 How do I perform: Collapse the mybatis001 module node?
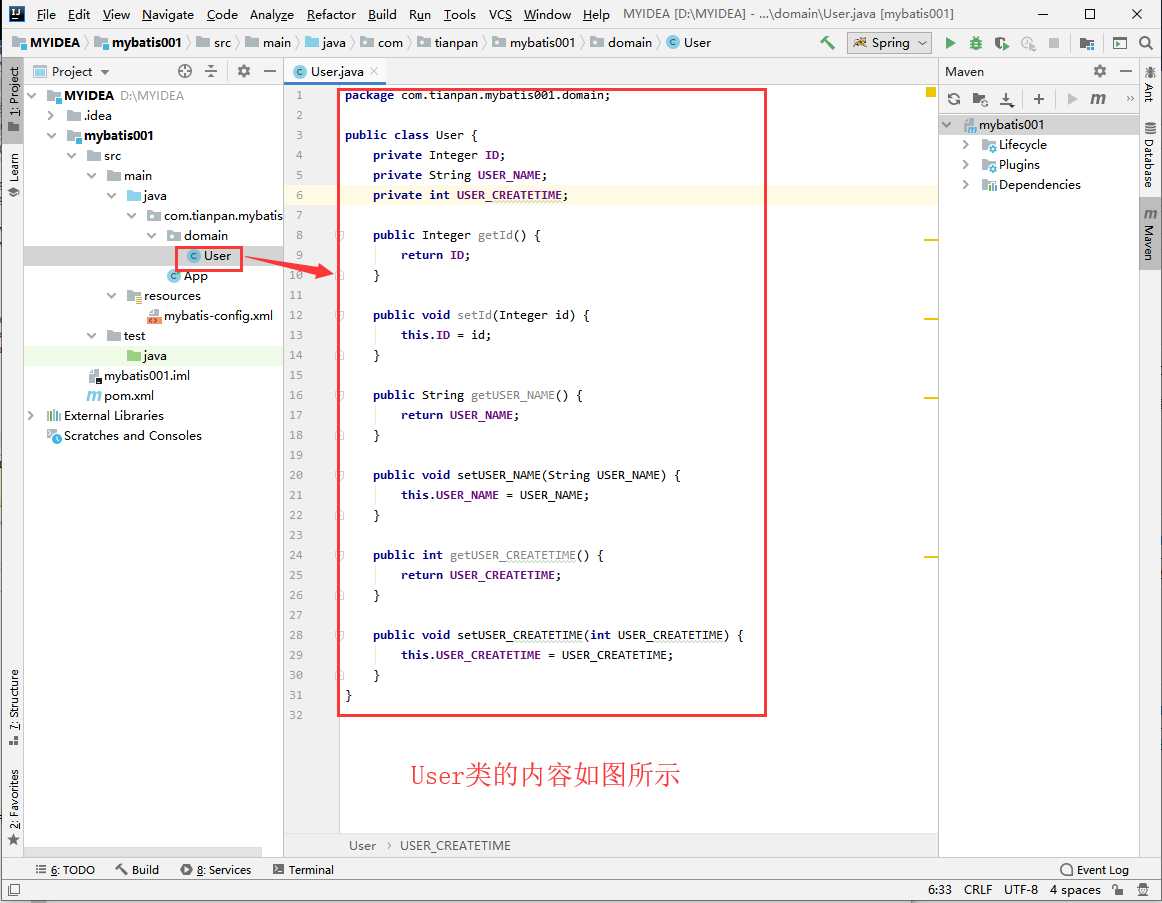pos(51,136)
